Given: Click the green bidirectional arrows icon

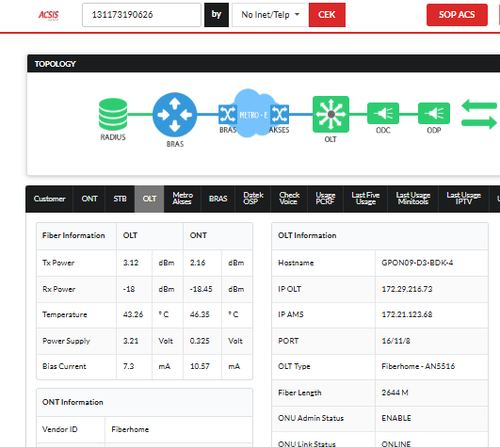Looking at the screenshot, I should tap(479, 114).
